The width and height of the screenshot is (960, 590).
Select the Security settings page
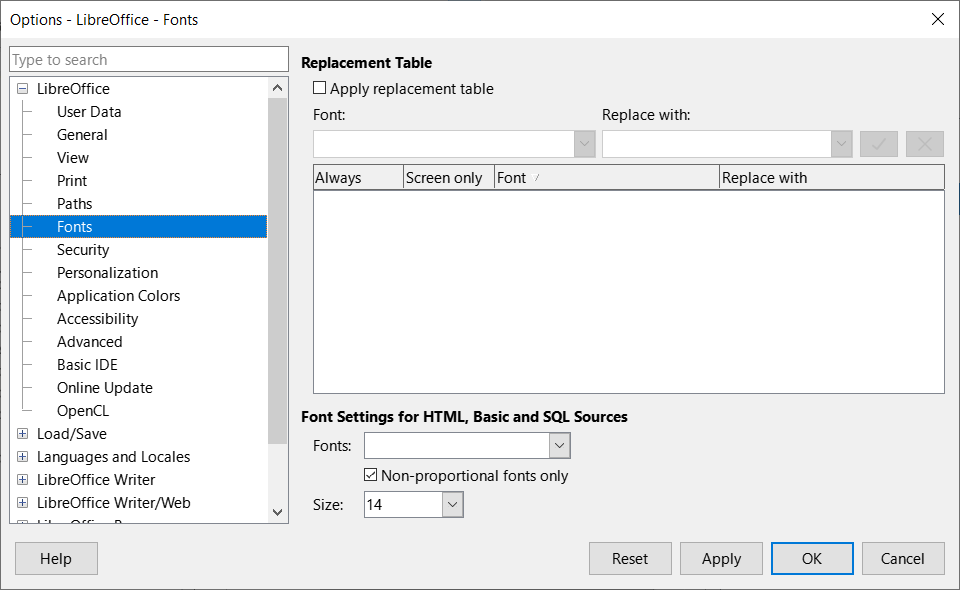pos(83,249)
